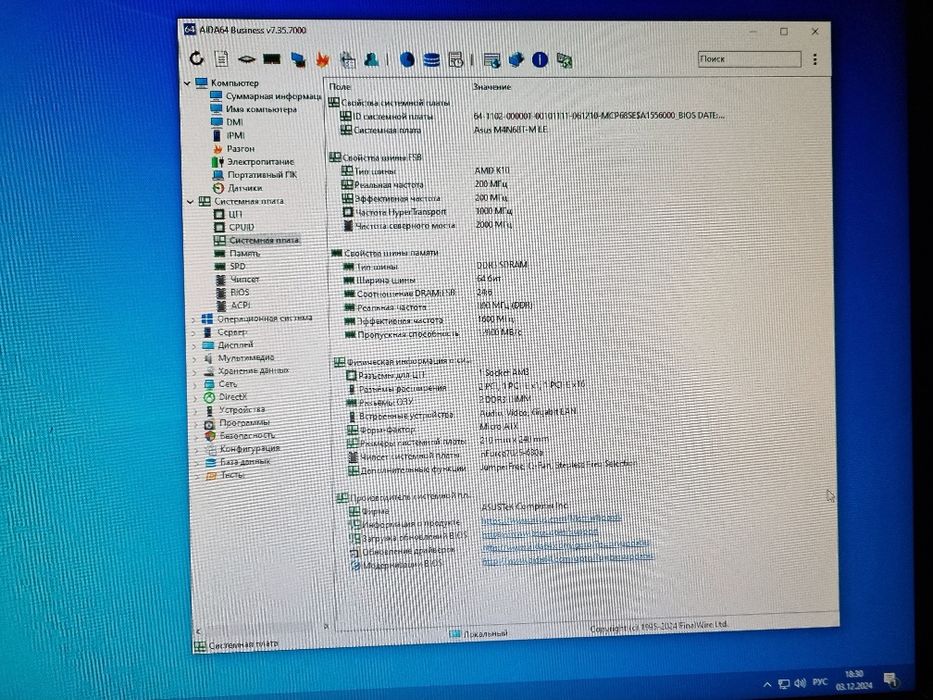Open the Модернизации BIOS link

point(568,558)
